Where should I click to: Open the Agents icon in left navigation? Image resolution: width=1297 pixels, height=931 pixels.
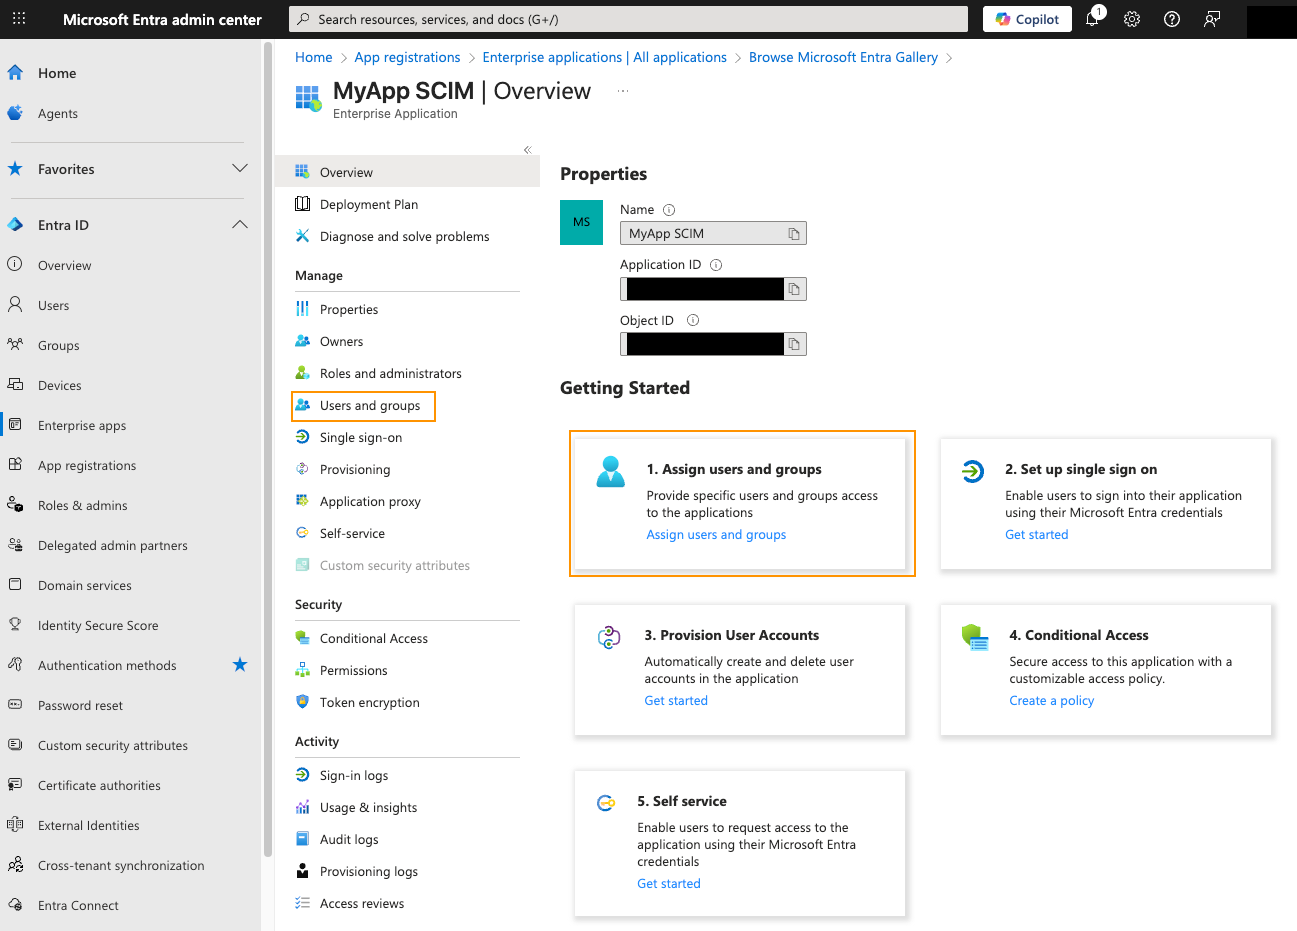point(15,113)
